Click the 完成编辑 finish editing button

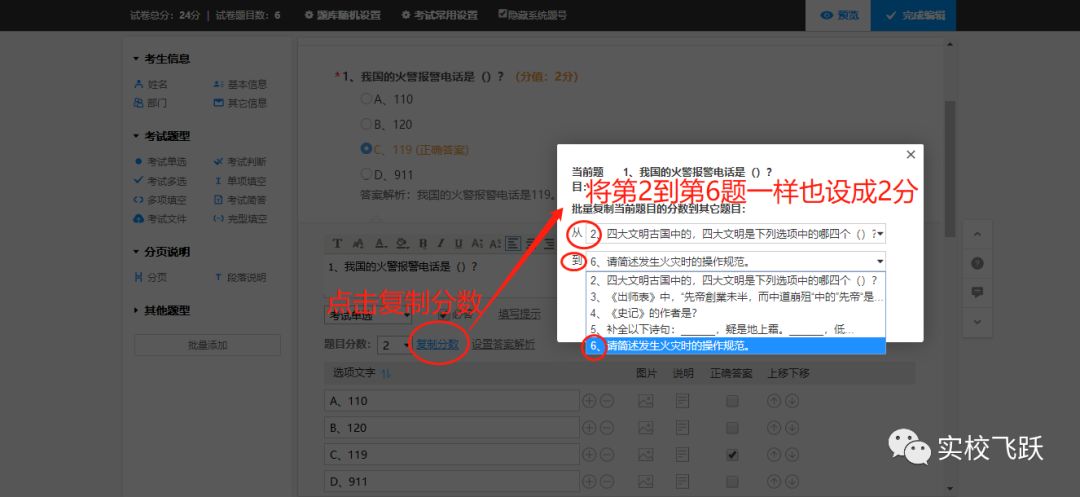[x=913, y=15]
